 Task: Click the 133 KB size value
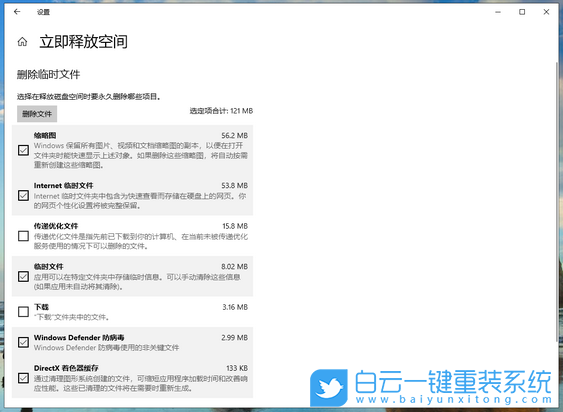click(237, 368)
